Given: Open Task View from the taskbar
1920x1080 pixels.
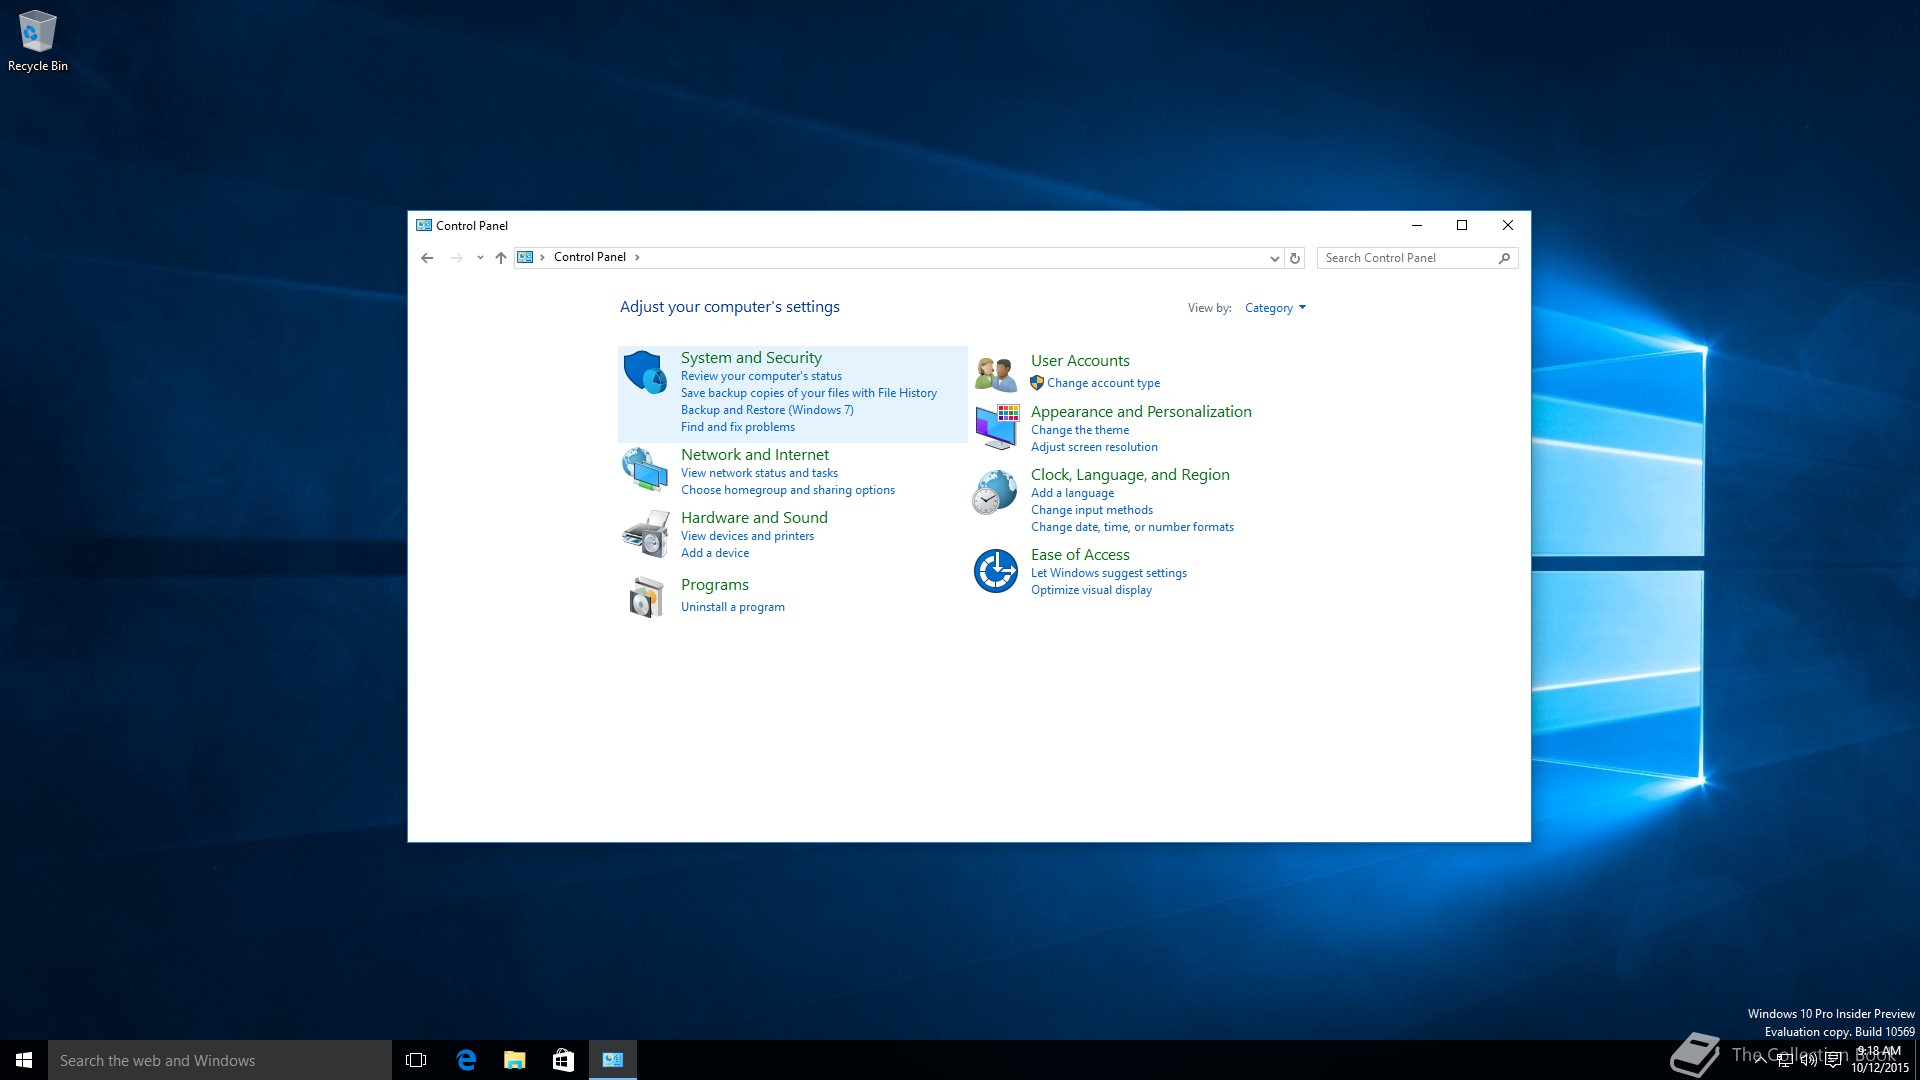Looking at the screenshot, I should point(416,1060).
